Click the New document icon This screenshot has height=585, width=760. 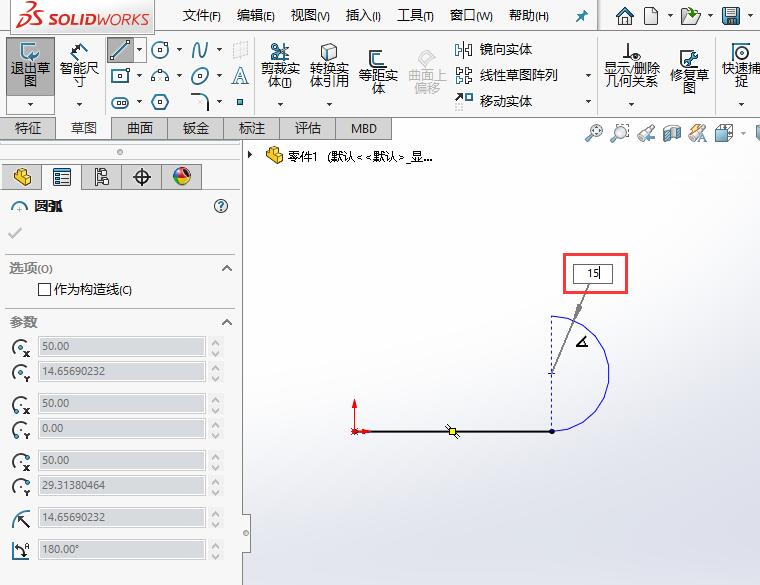[651, 16]
